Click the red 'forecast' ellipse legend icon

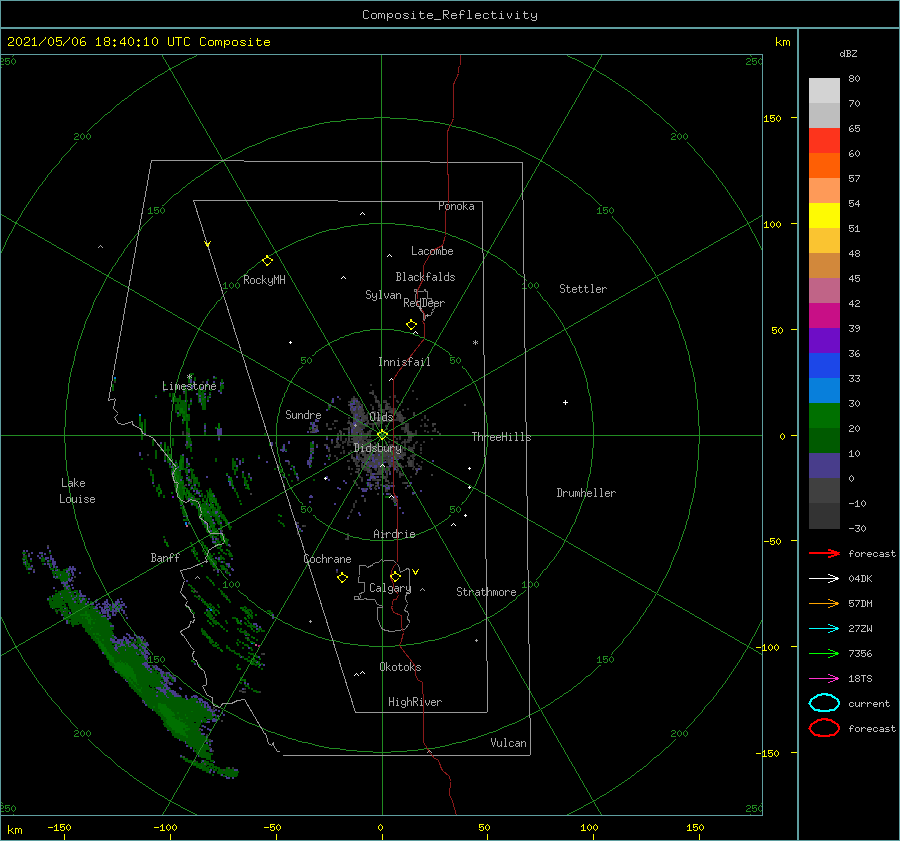824,728
